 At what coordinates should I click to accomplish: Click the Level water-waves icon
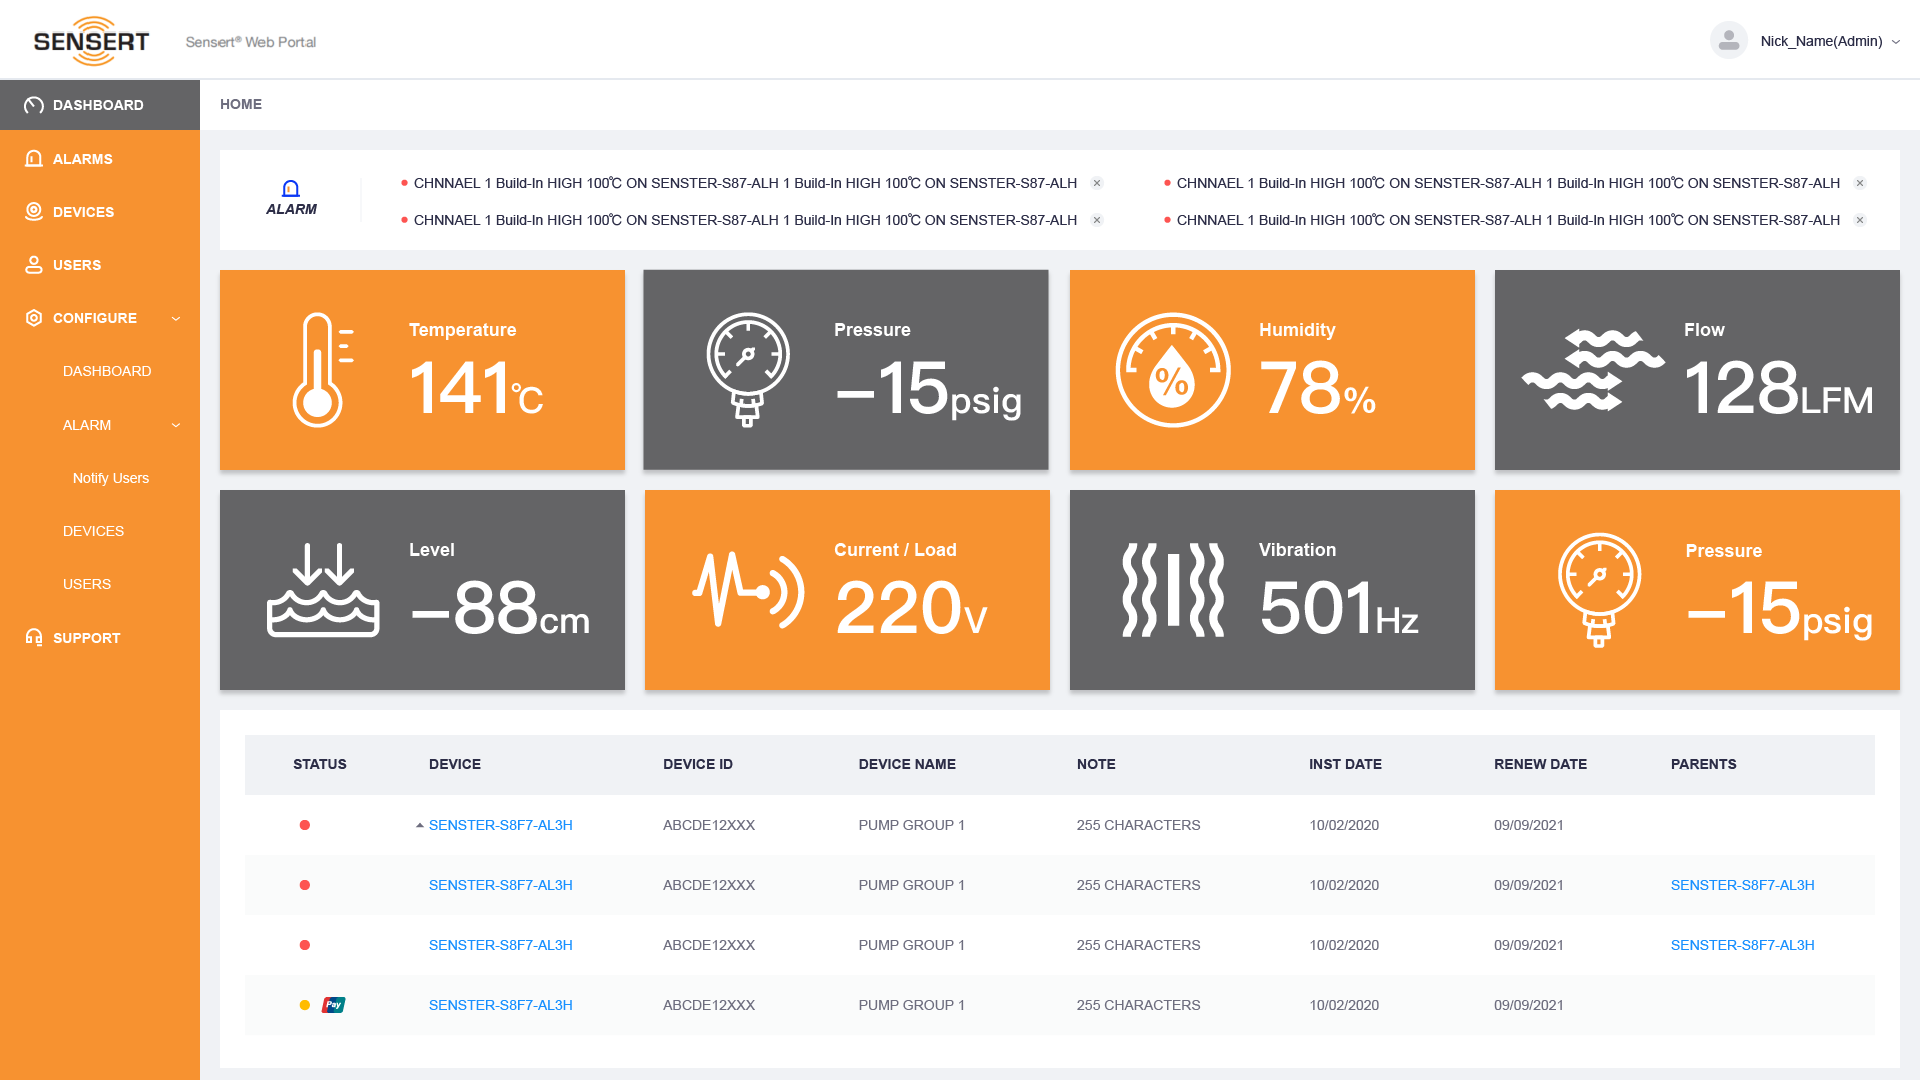click(323, 590)
